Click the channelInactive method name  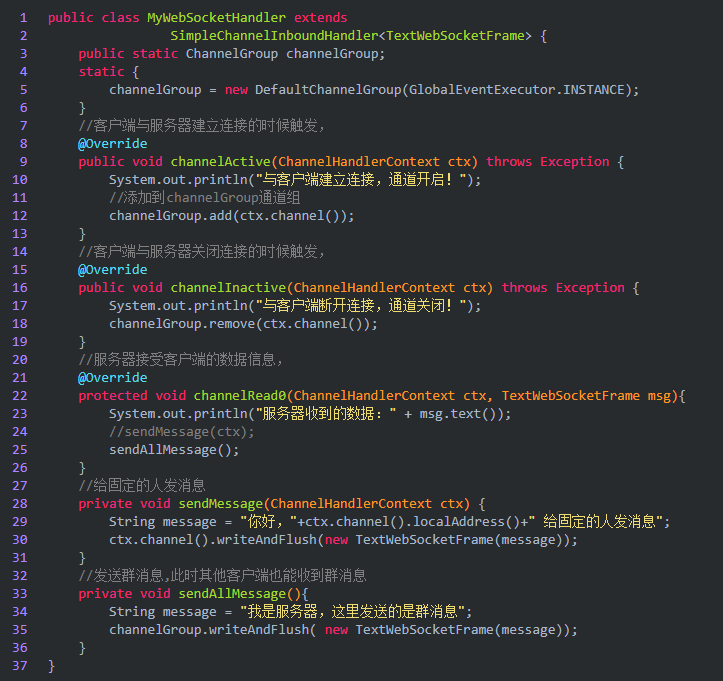click(228, 288)
